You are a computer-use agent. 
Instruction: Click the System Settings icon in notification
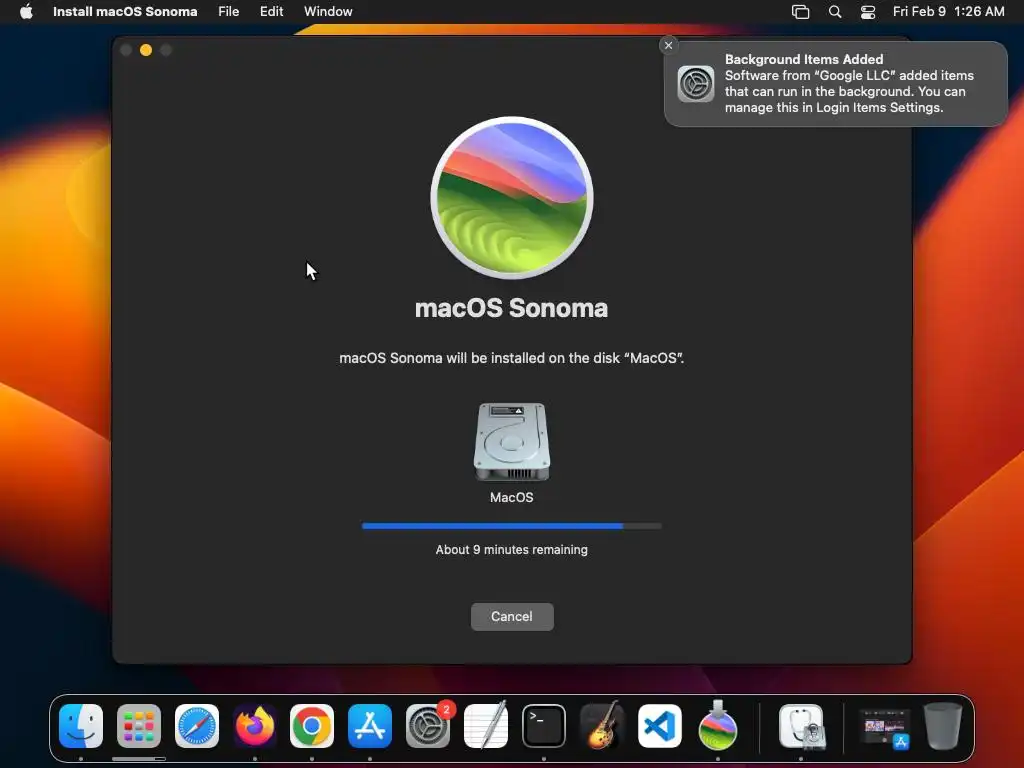tap(696, 84)
